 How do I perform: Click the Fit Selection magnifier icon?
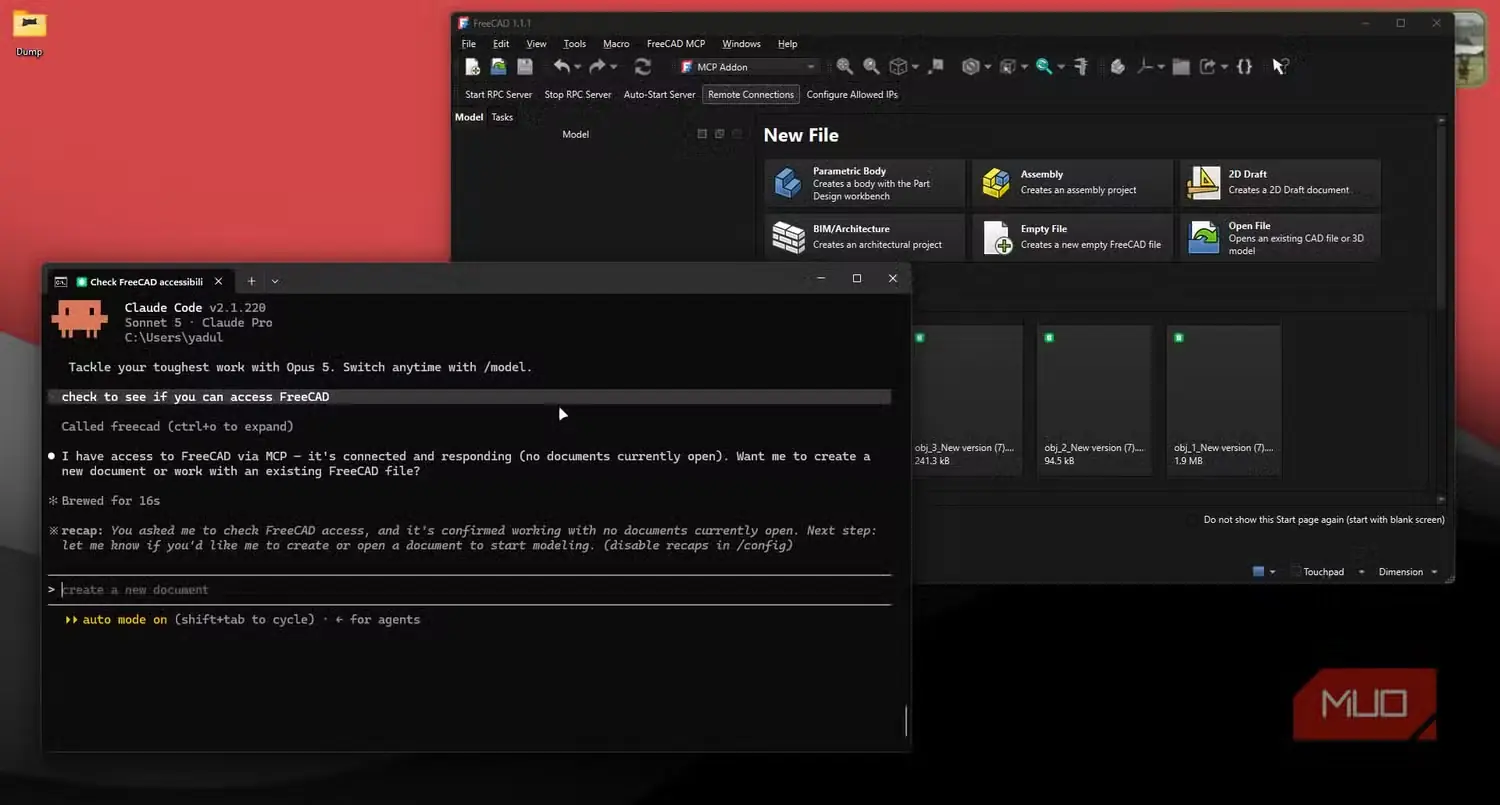(x=871, y=67)
